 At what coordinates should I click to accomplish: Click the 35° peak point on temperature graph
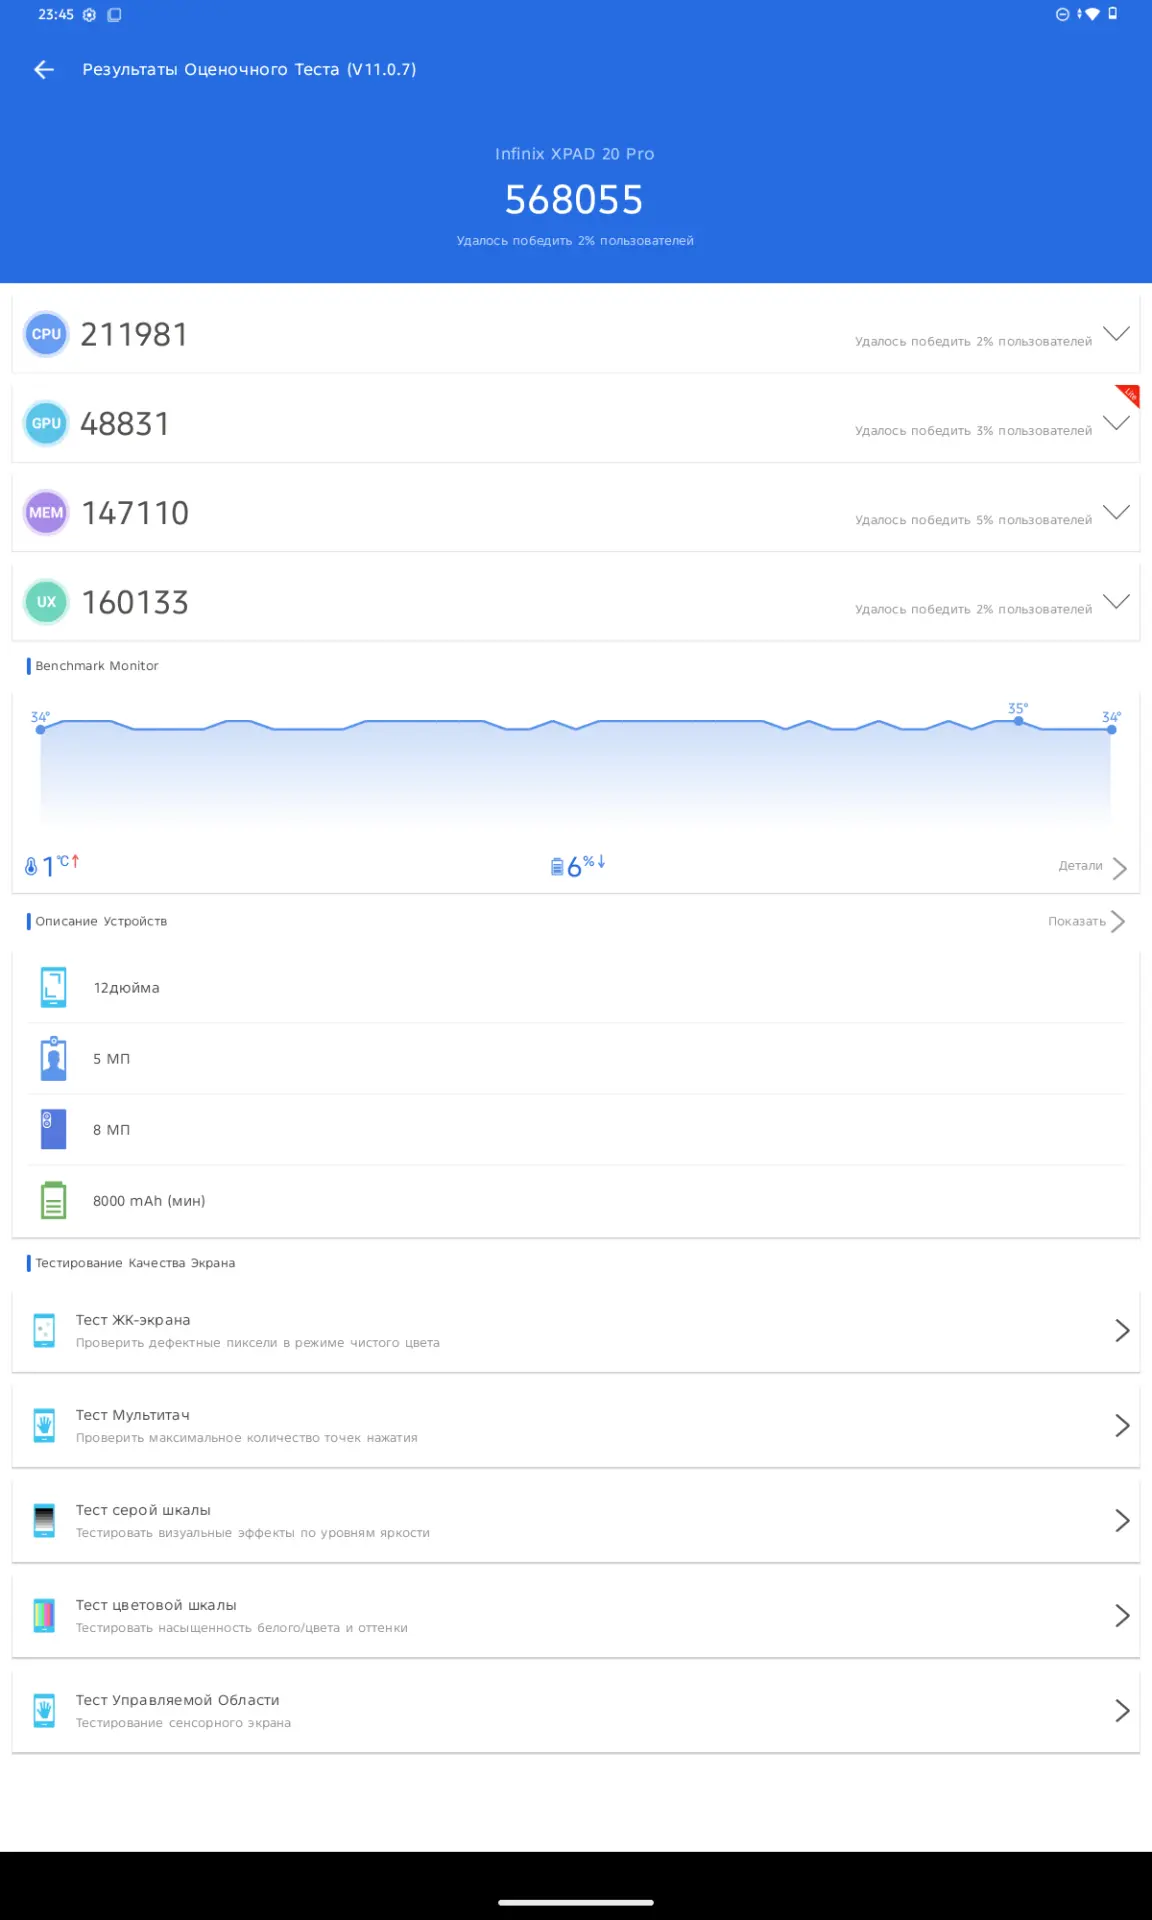pyautogui.click(x=1018, y=720)
